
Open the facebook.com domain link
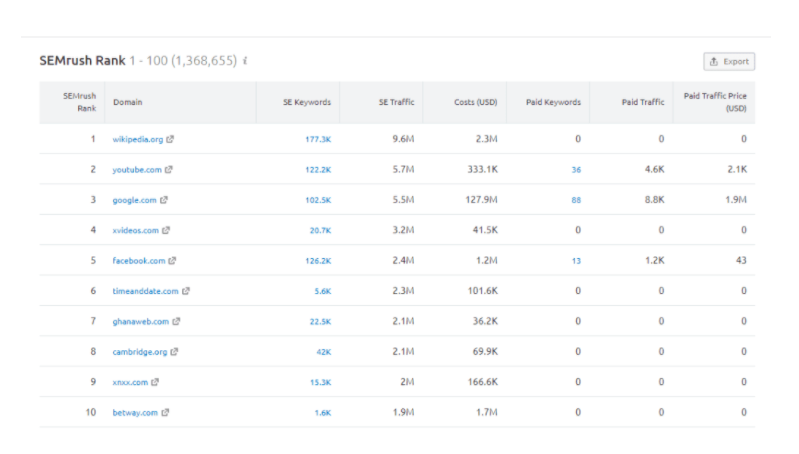pyautogui.click(x=139, y=261)
